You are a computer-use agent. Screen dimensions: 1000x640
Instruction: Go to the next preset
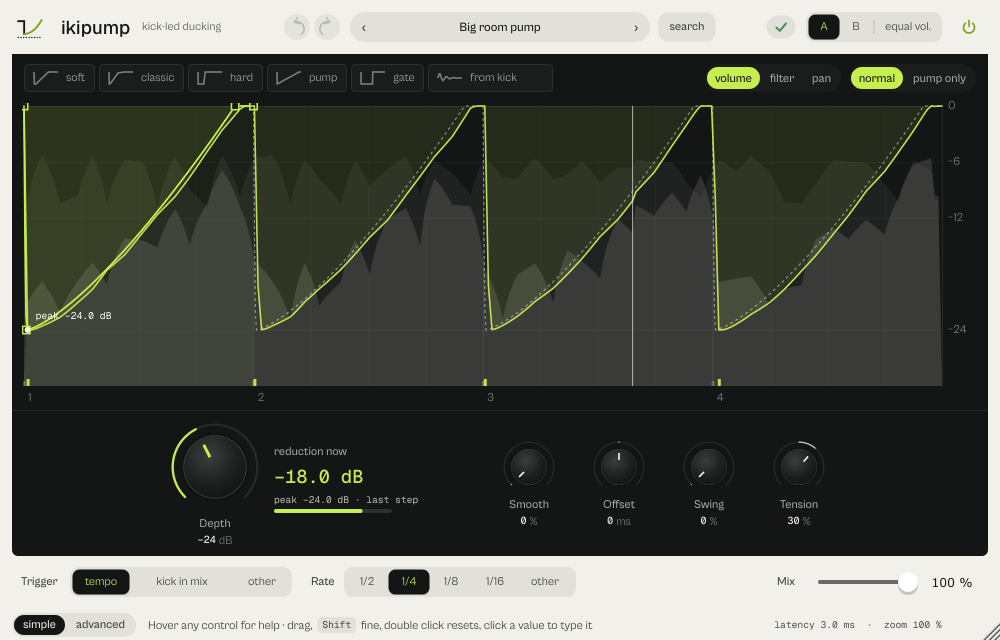point(636,27)
